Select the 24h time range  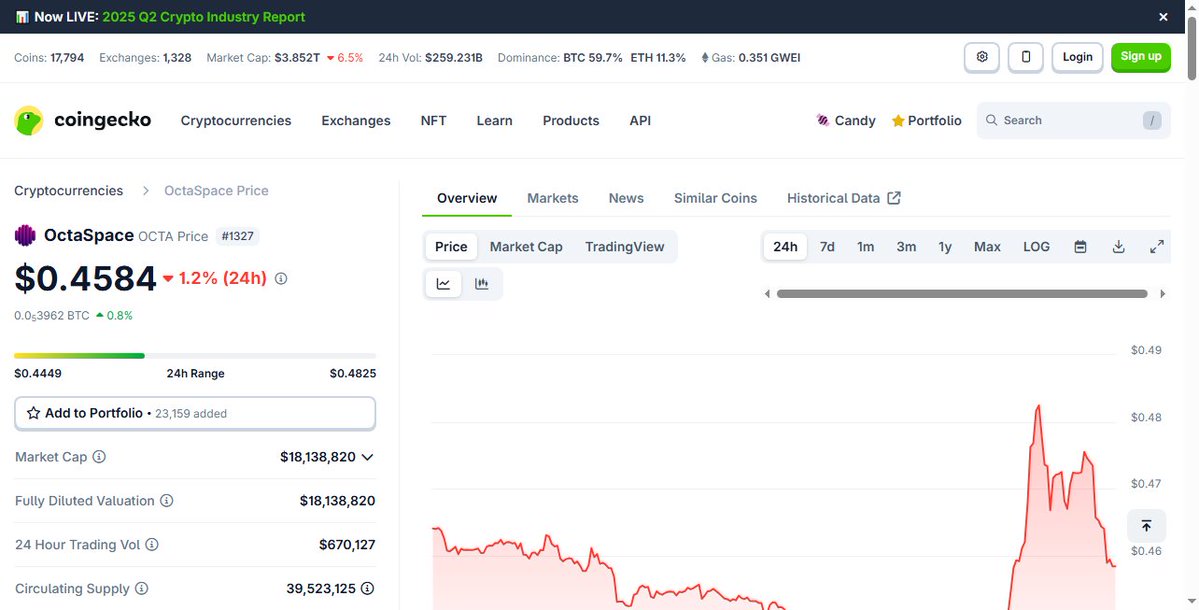click(785, 247)
